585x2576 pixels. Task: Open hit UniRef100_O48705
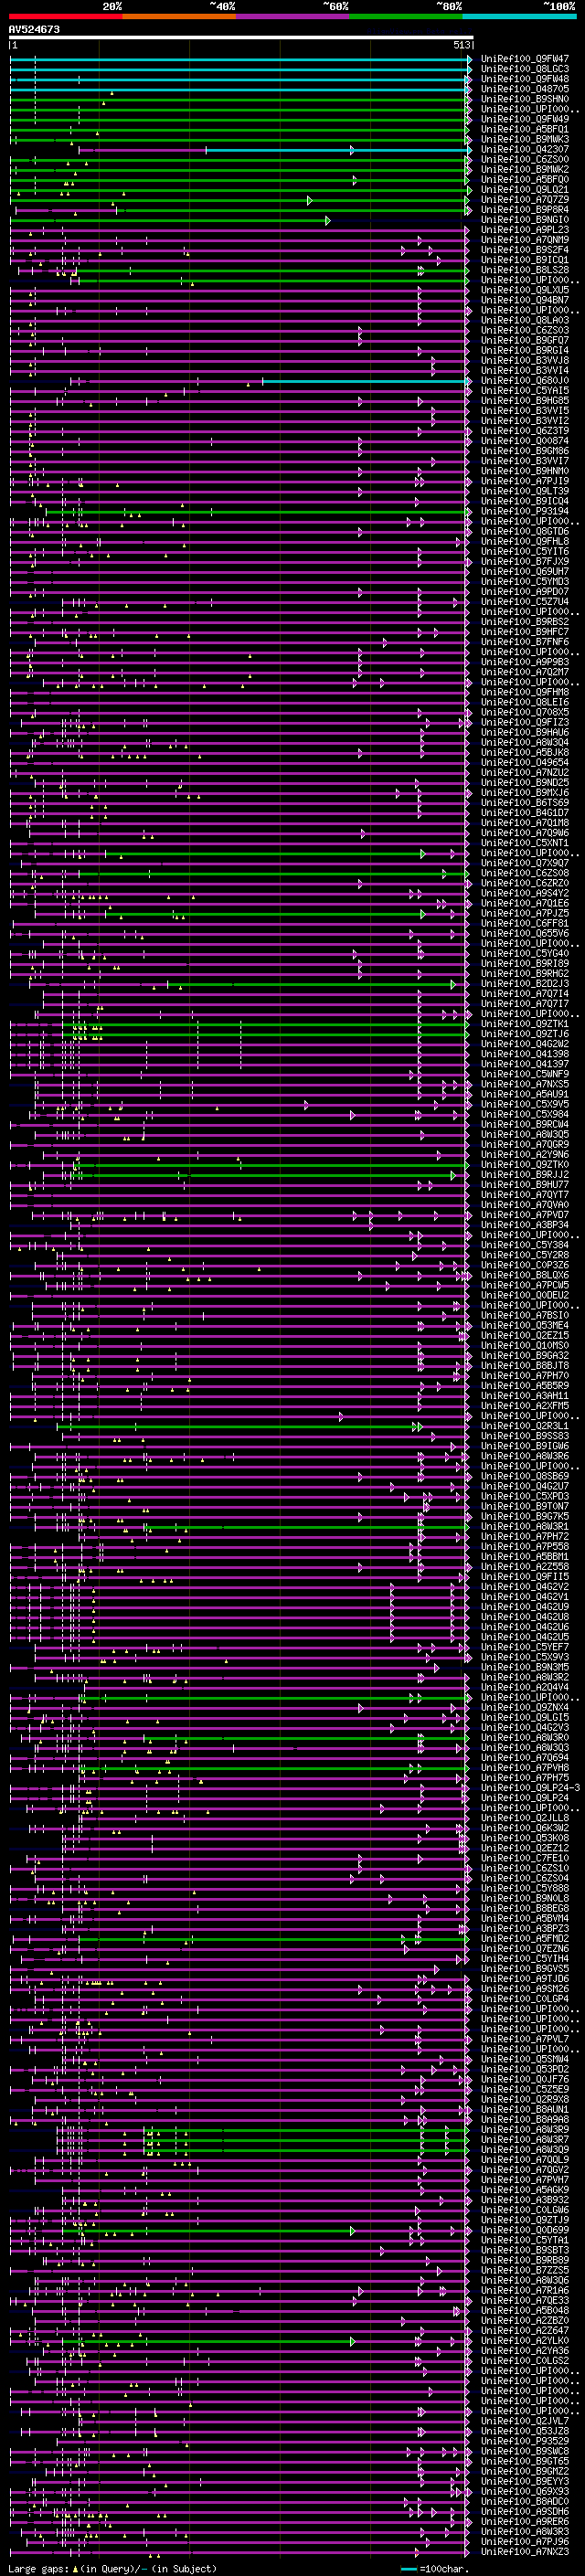pyautogui.click(x=525, y=89)
